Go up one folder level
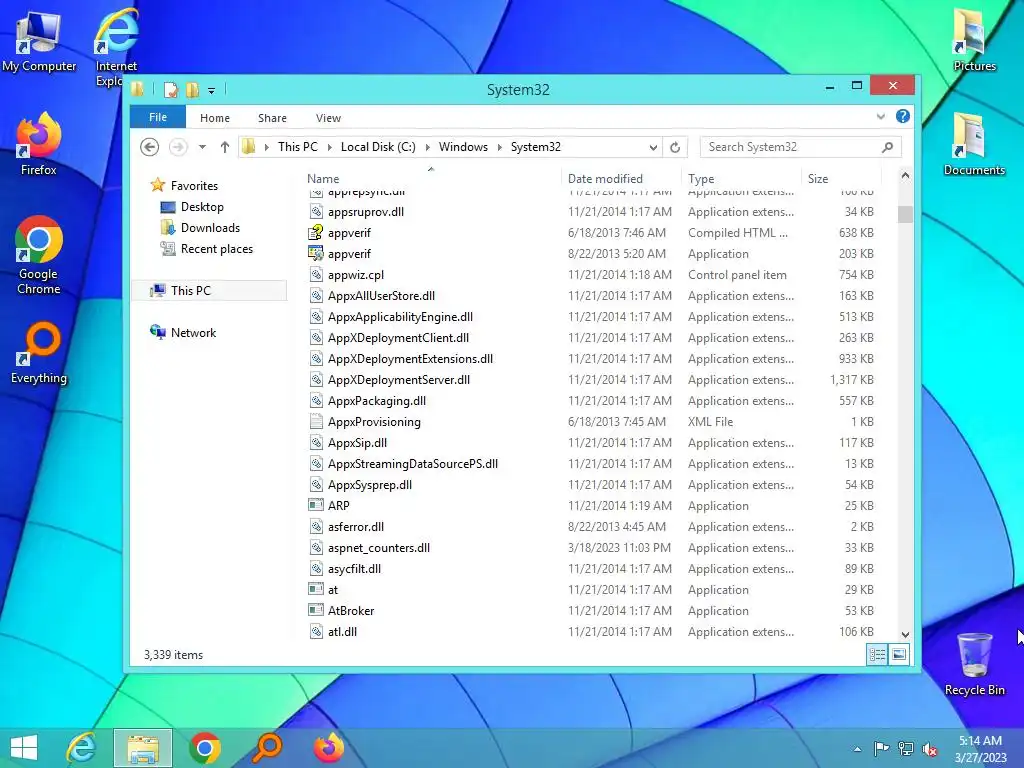Screen dimensions: 1024x768 click(x=225, y=147)
